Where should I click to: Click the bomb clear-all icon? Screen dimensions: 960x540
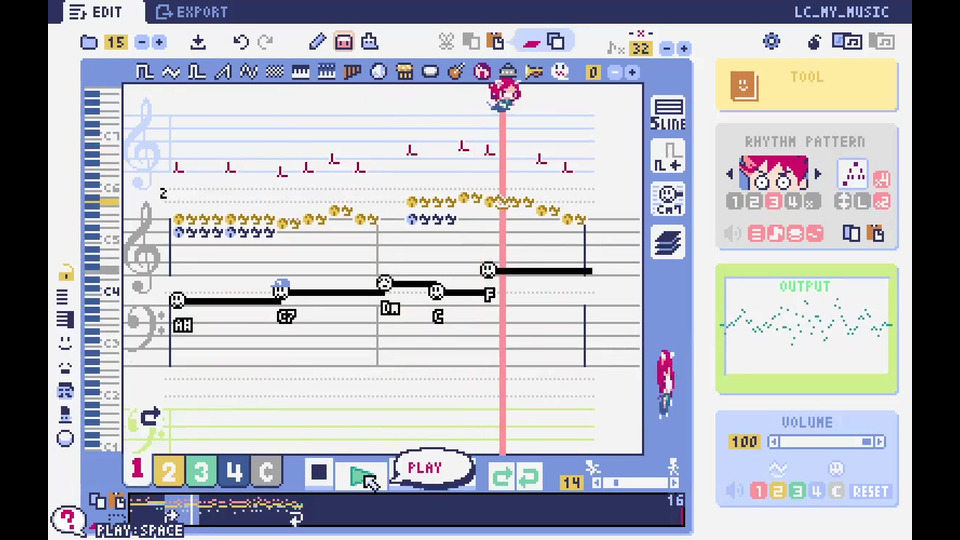814,42
